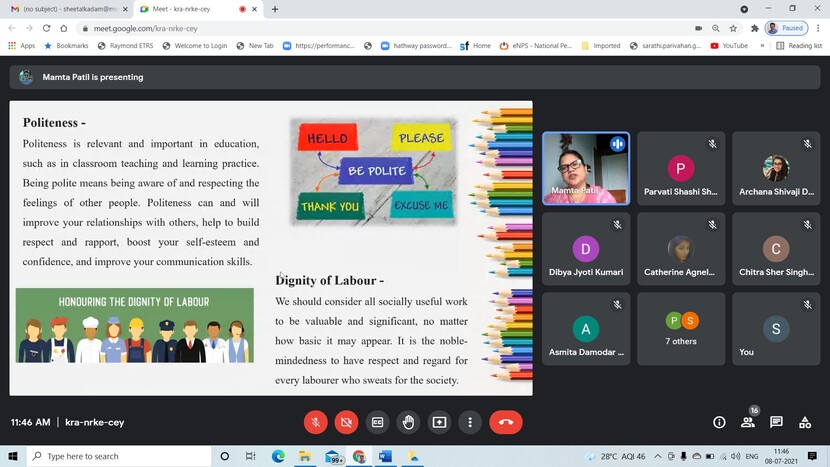Switch to the Gmail '(no subject)' tab

[x=65, y=9]
